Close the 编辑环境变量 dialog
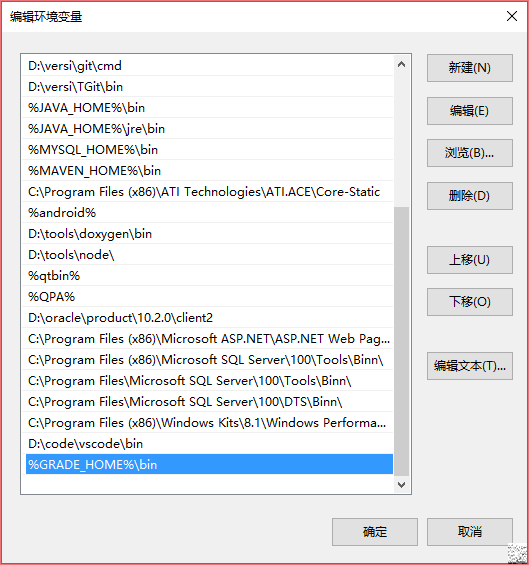Viewport: 529px width, 565px height. point(512,16)
